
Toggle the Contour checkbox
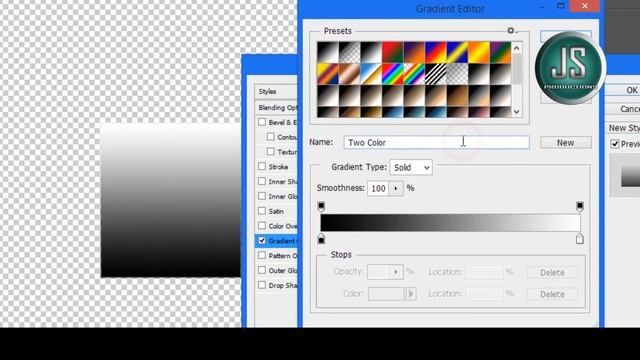[271, 137]
